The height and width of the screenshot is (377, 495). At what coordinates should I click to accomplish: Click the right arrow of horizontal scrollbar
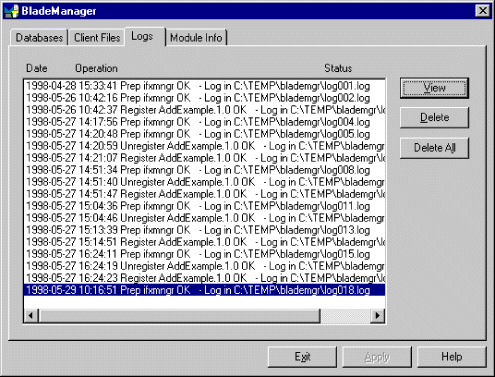coord(377,315)
